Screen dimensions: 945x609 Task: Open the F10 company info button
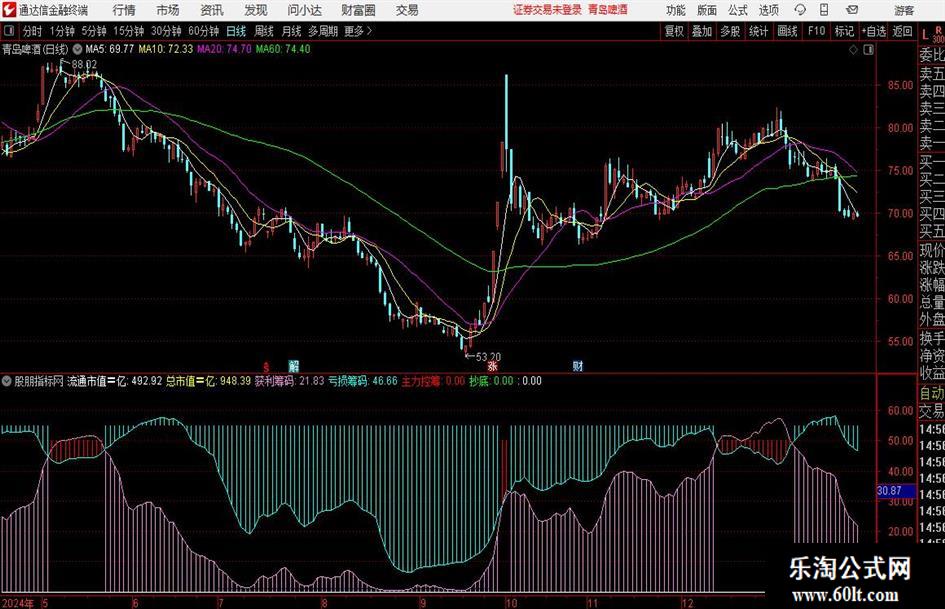816,31
